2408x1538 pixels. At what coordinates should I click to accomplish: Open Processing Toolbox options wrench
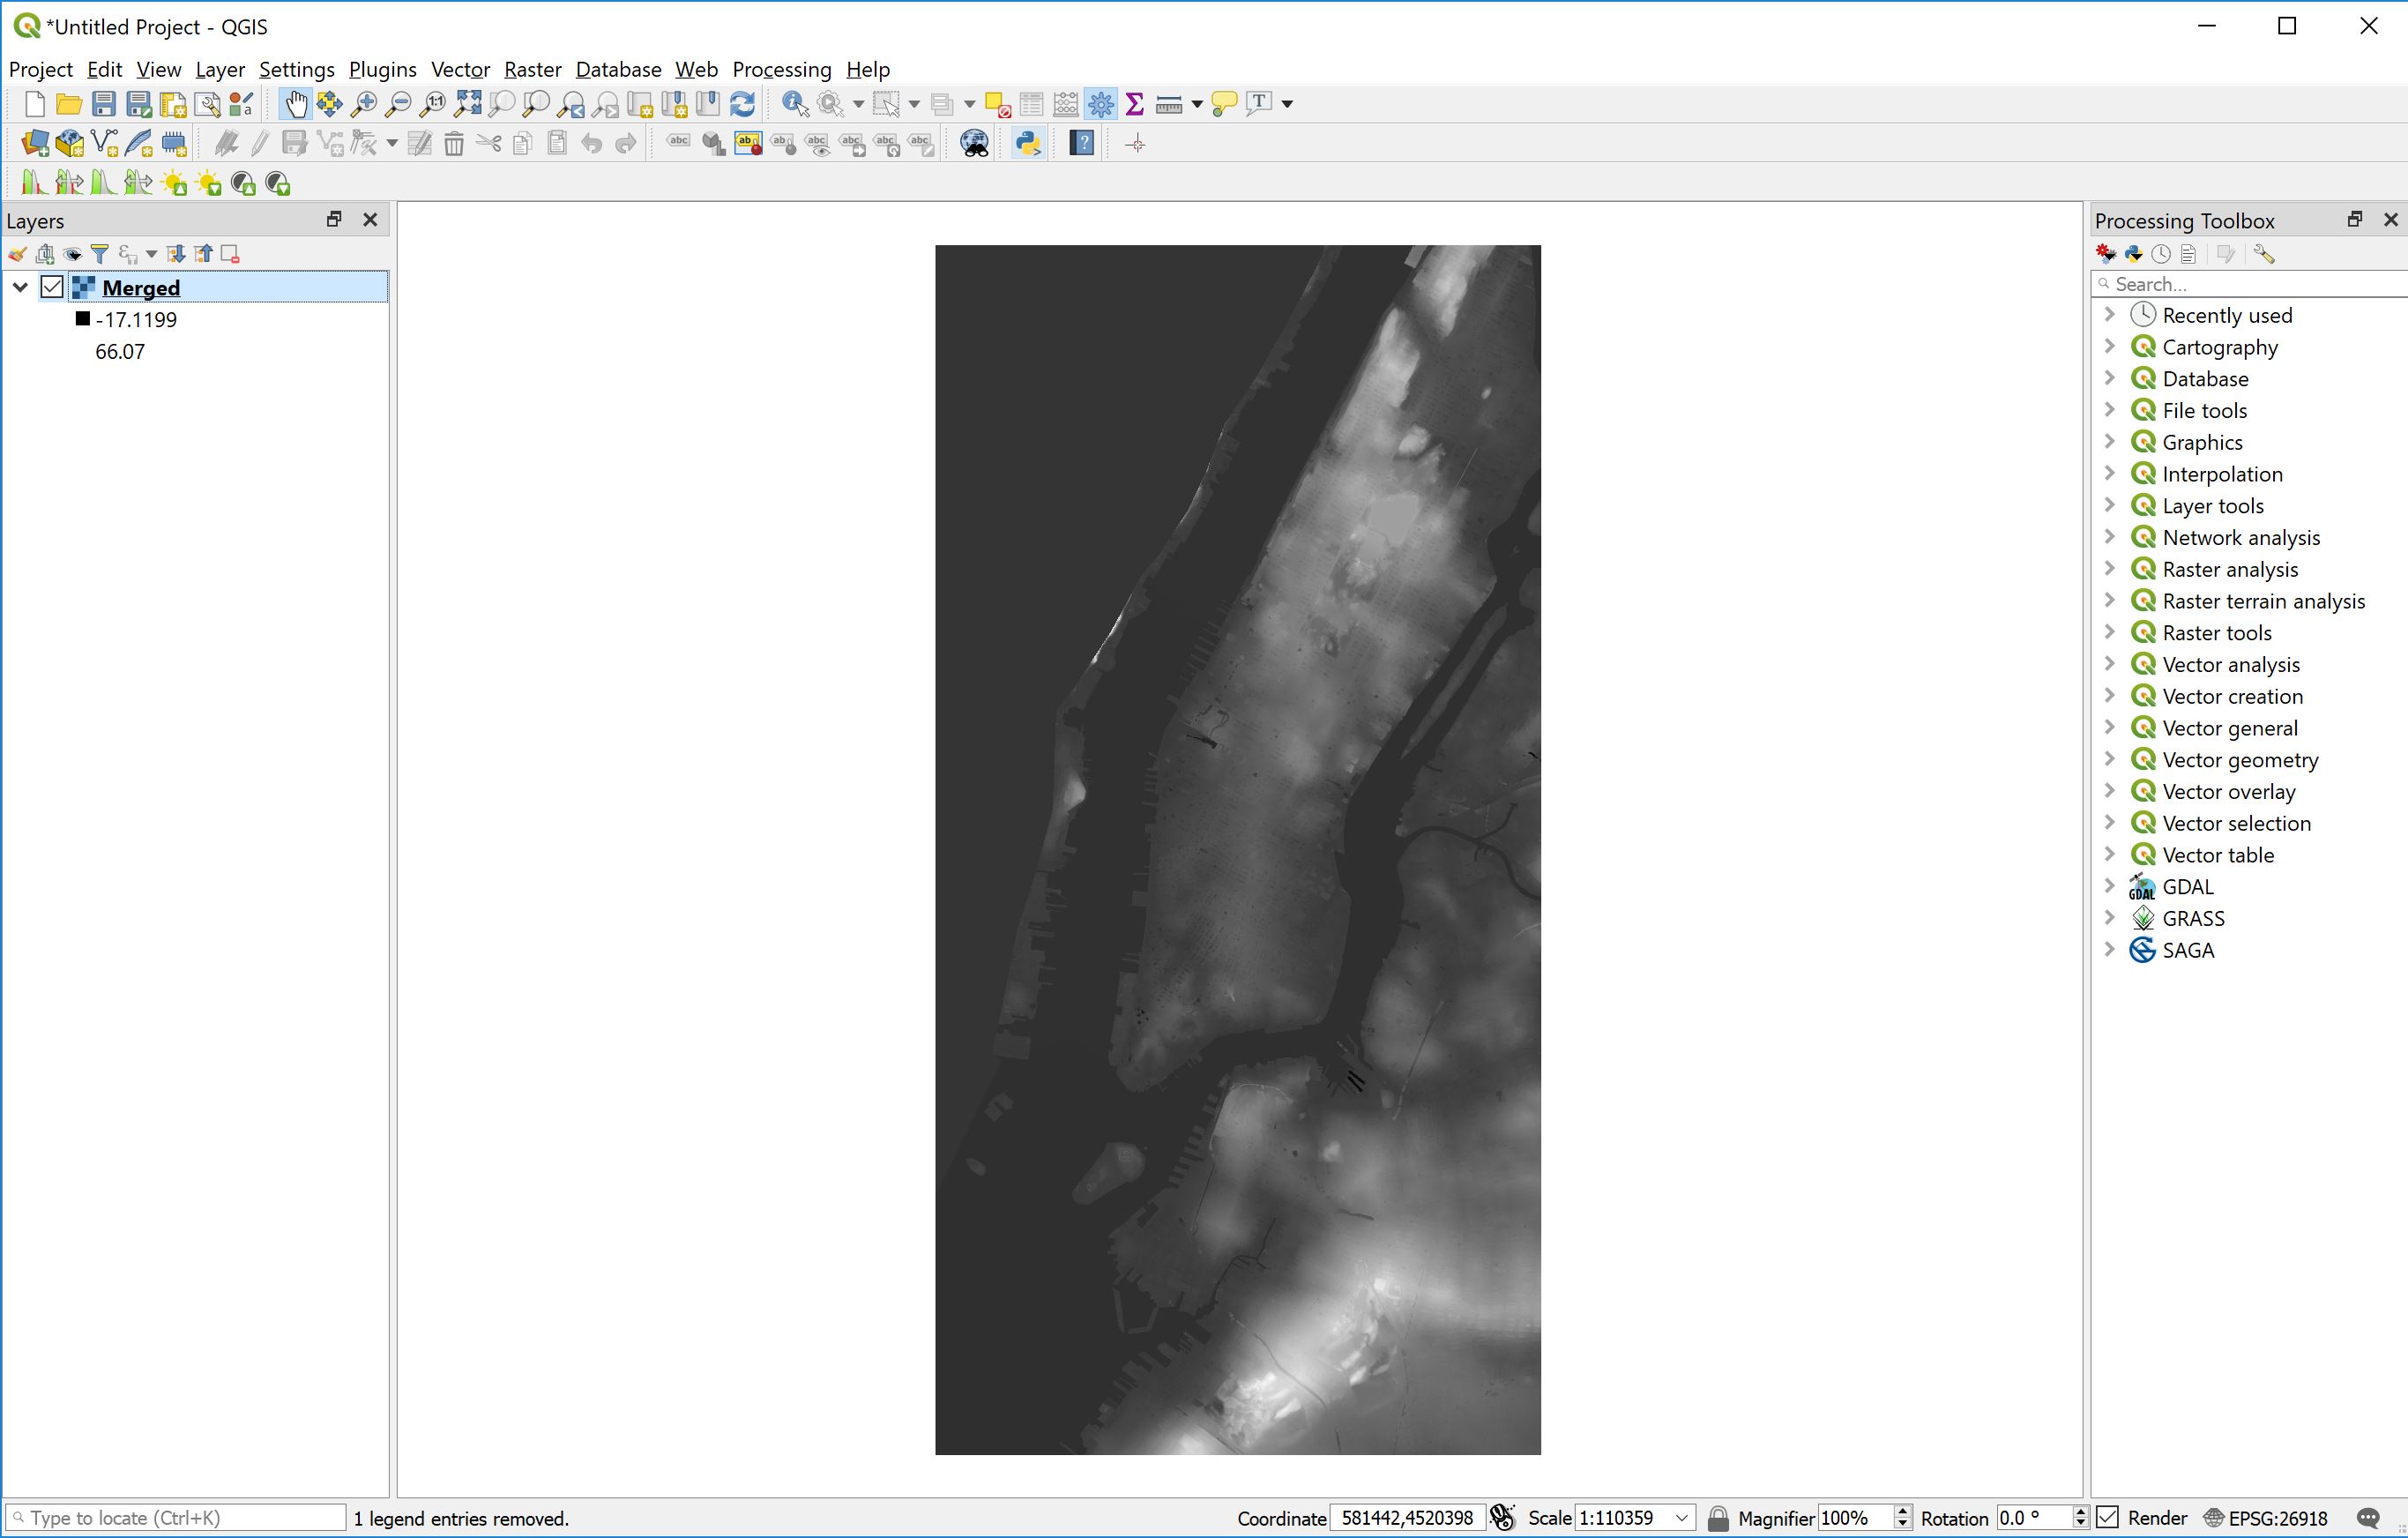point(2265,253)
